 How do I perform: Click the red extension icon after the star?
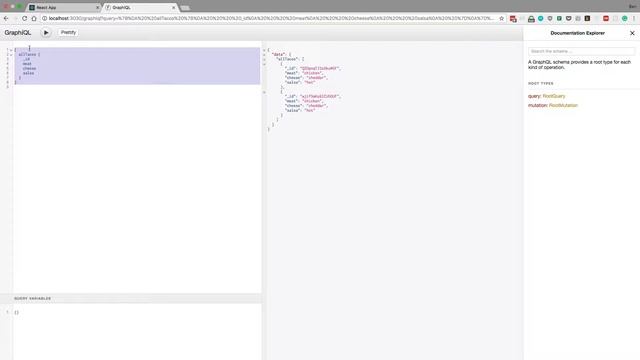click(x=513, y=19)
